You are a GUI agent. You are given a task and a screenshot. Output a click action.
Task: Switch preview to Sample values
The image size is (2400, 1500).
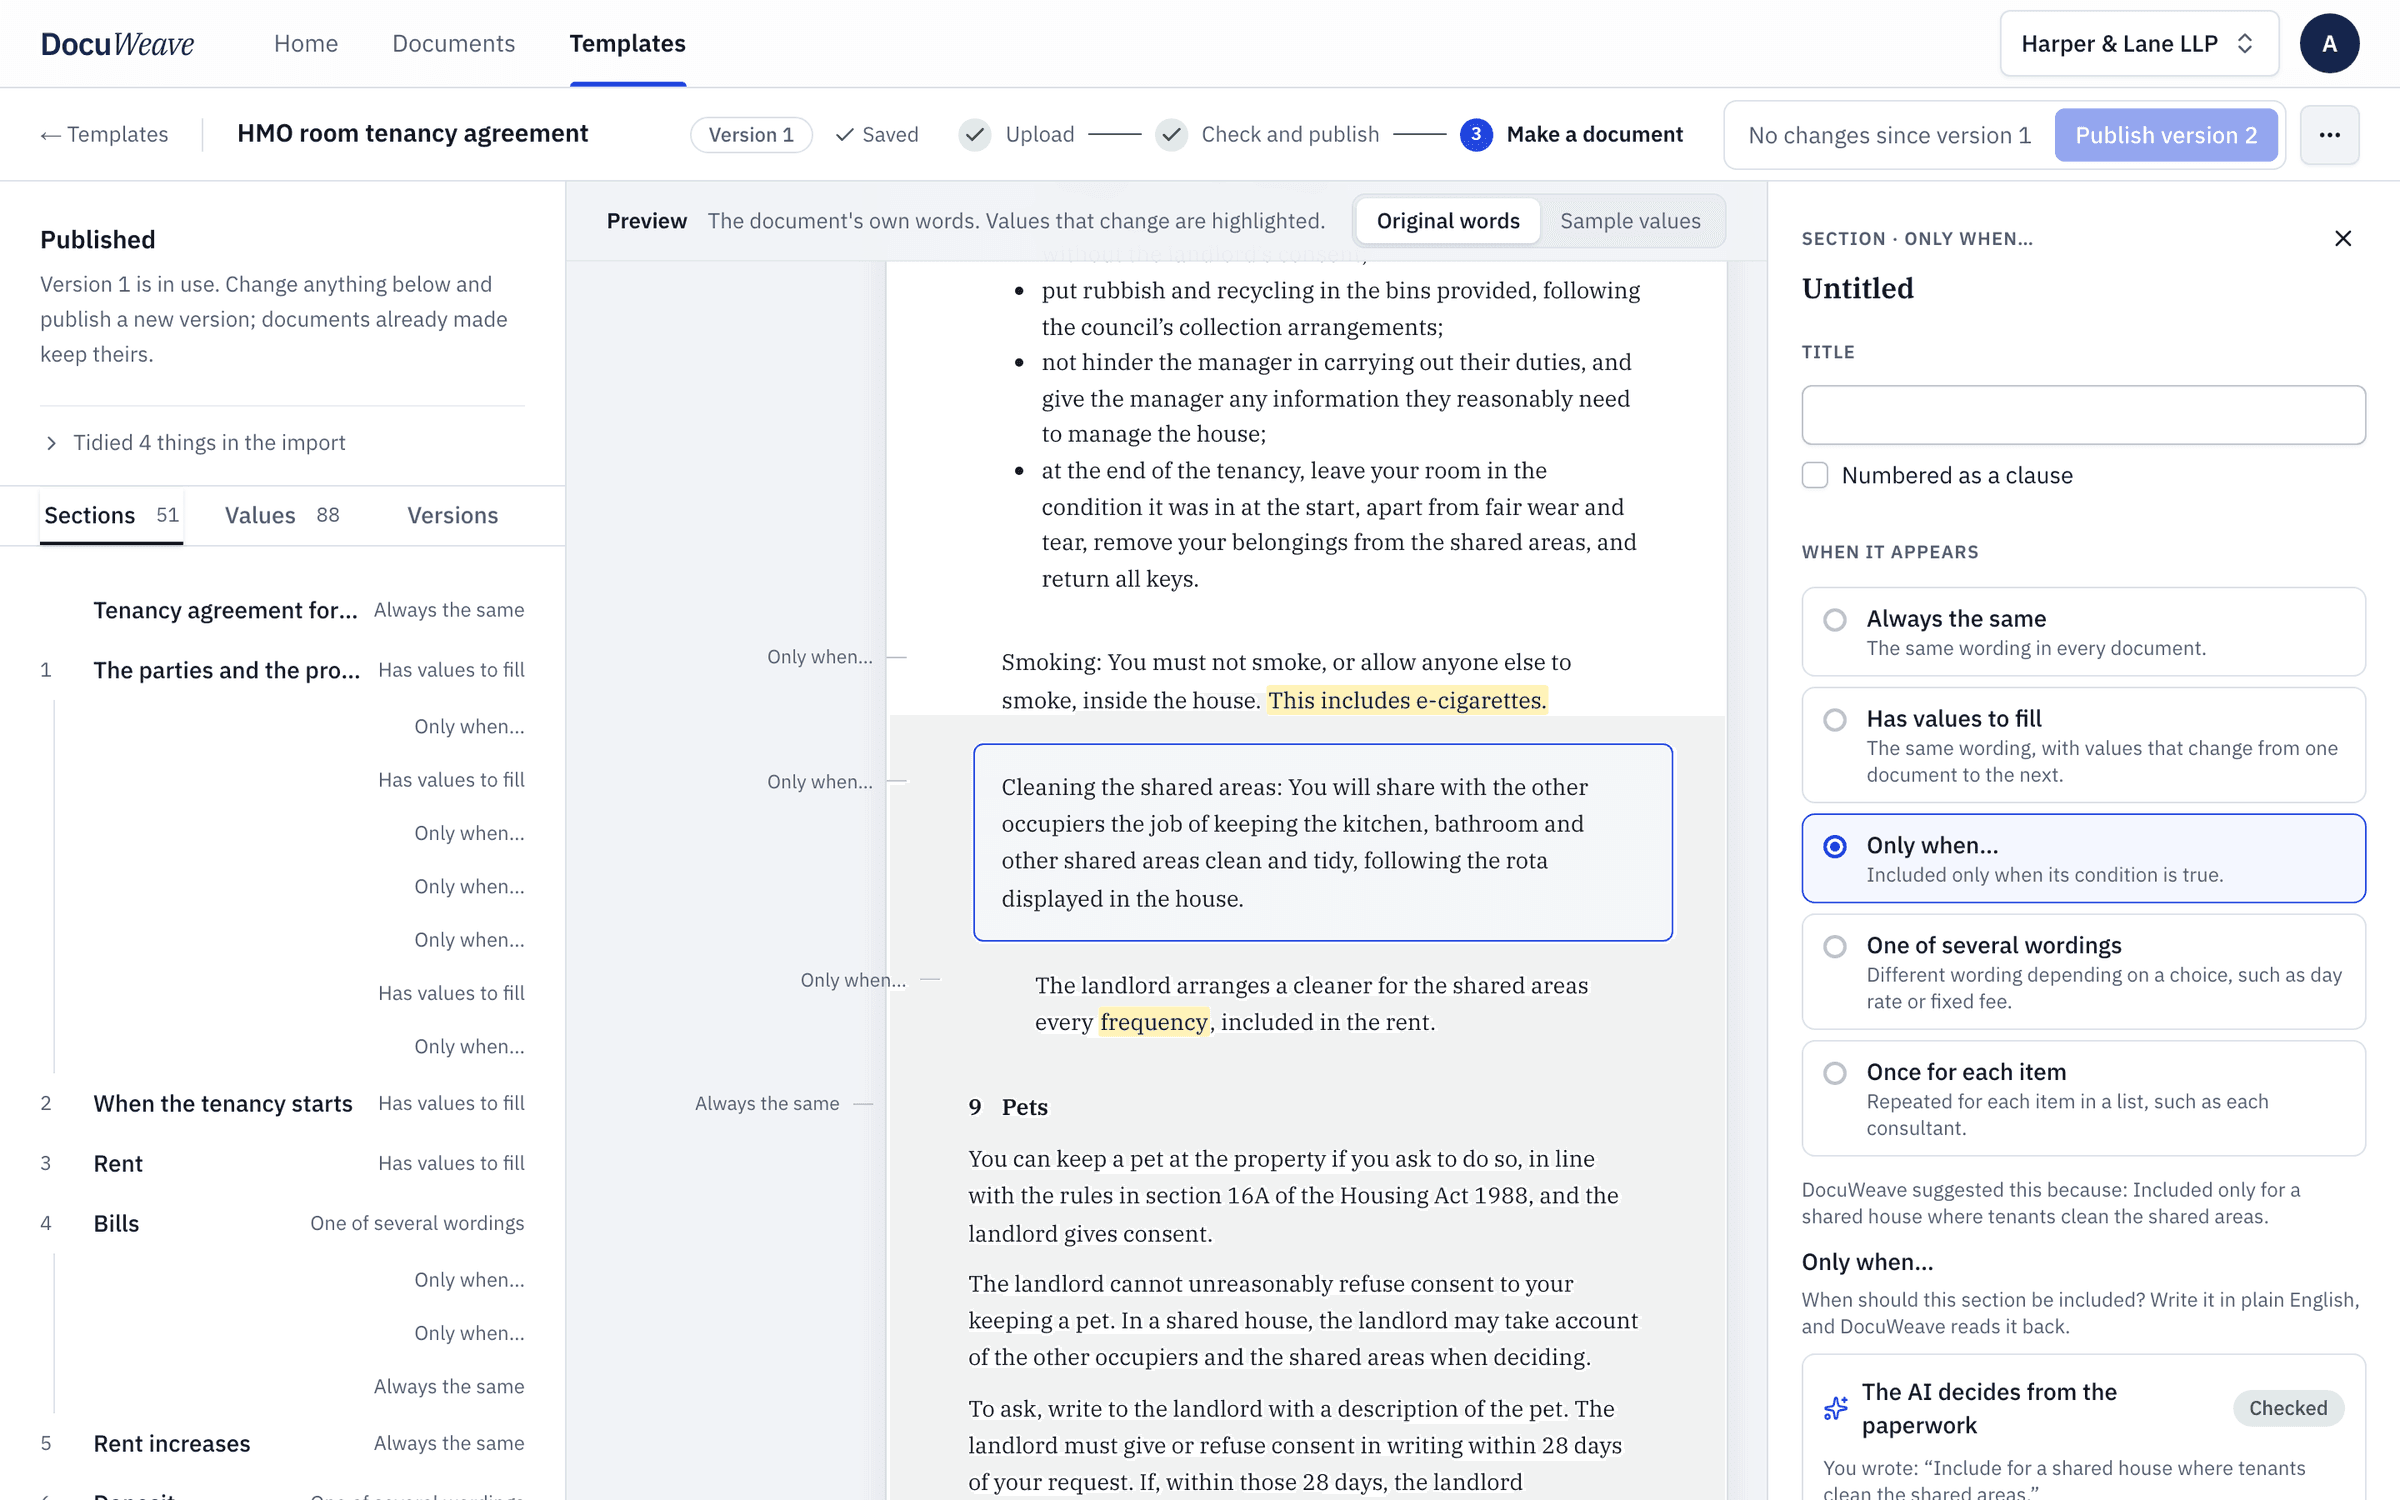coord(1630,221)
